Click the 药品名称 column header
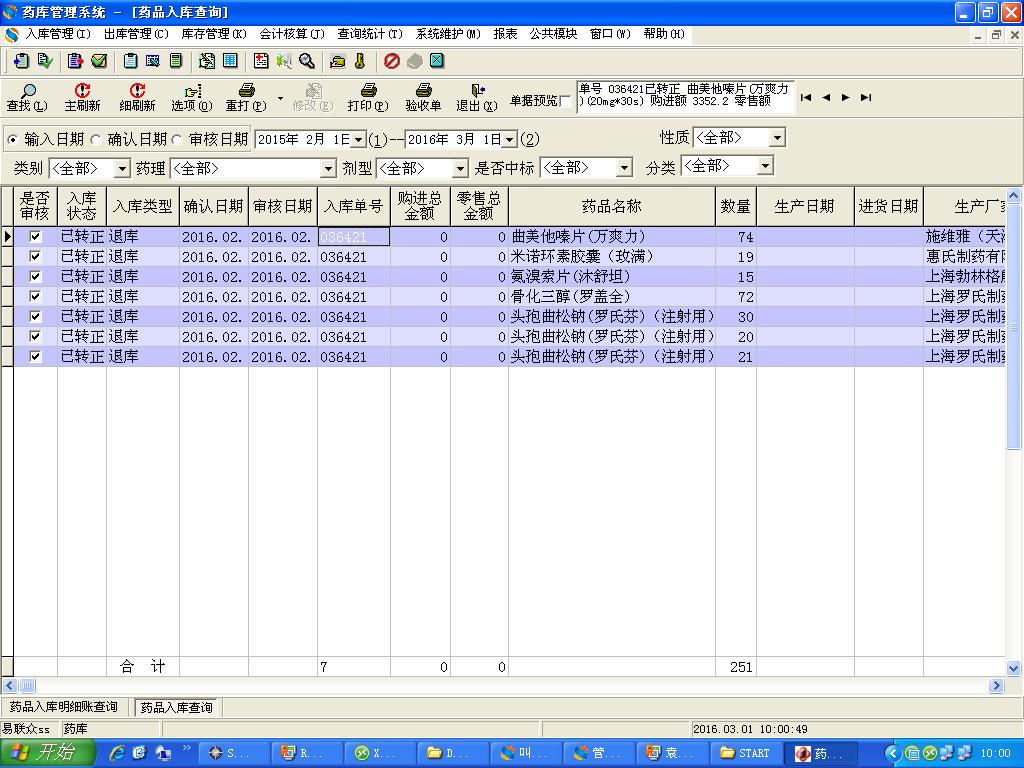This screenshot has height=768, width=1024. 611,206
